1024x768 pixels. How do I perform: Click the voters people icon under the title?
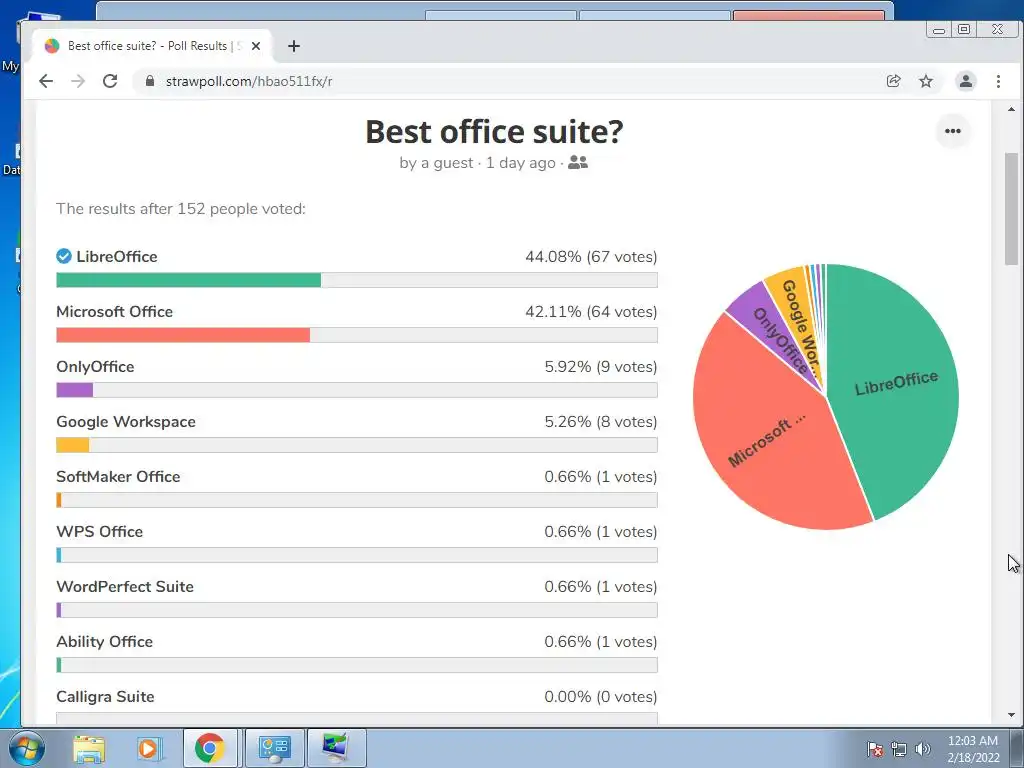click(578, 163)
